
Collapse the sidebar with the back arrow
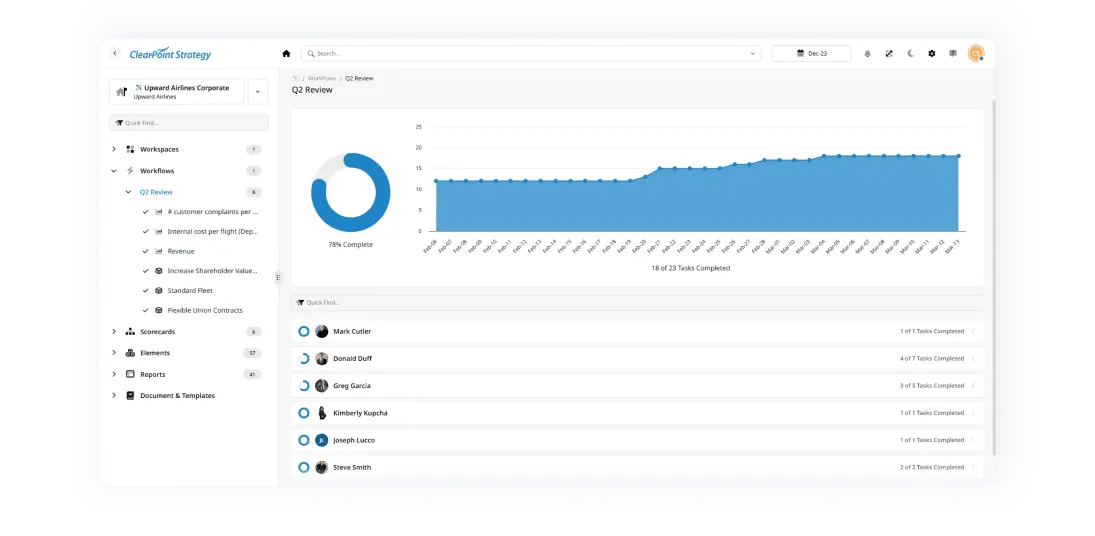tap(115, 53)
